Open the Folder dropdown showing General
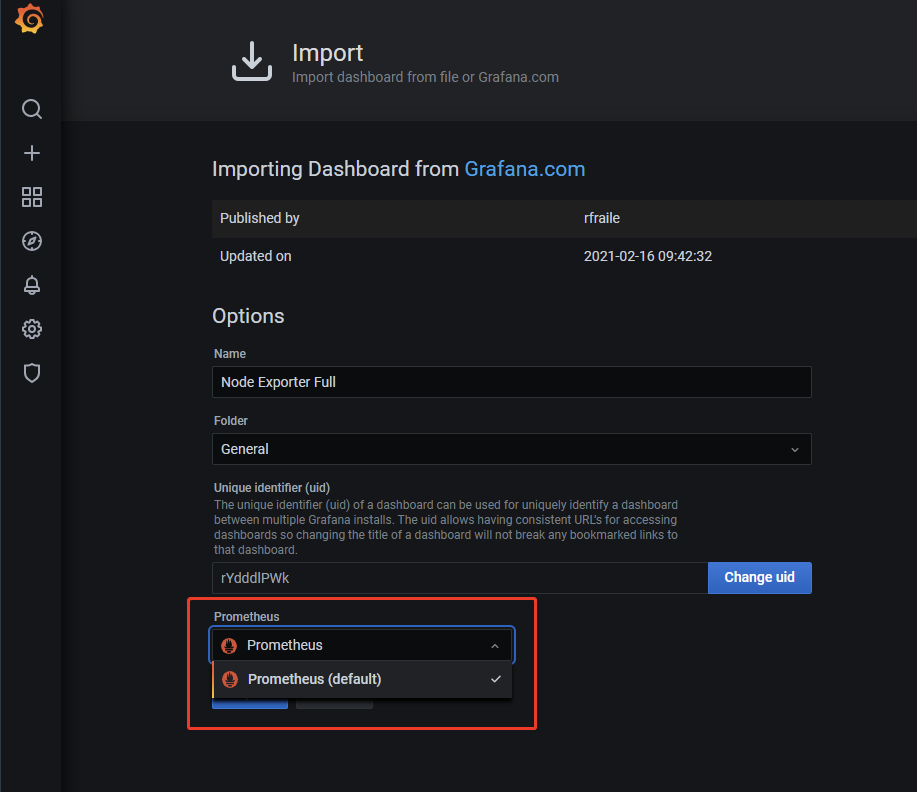 512,449
